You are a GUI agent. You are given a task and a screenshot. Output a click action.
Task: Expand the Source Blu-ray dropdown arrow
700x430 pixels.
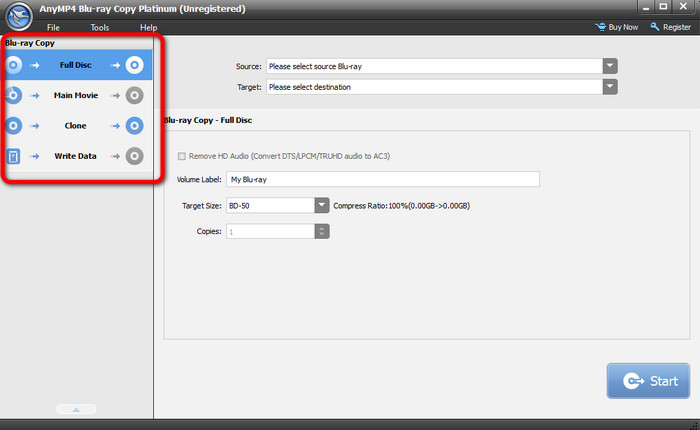[x=610, y=66]
